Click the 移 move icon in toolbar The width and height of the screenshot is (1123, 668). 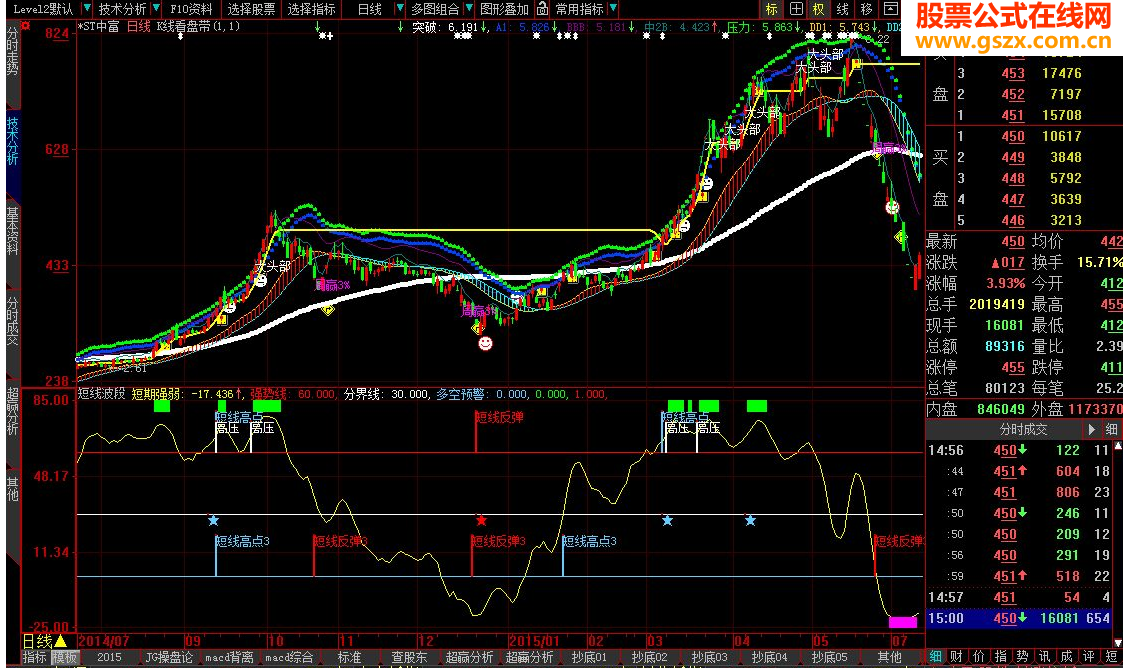[866, 9]
